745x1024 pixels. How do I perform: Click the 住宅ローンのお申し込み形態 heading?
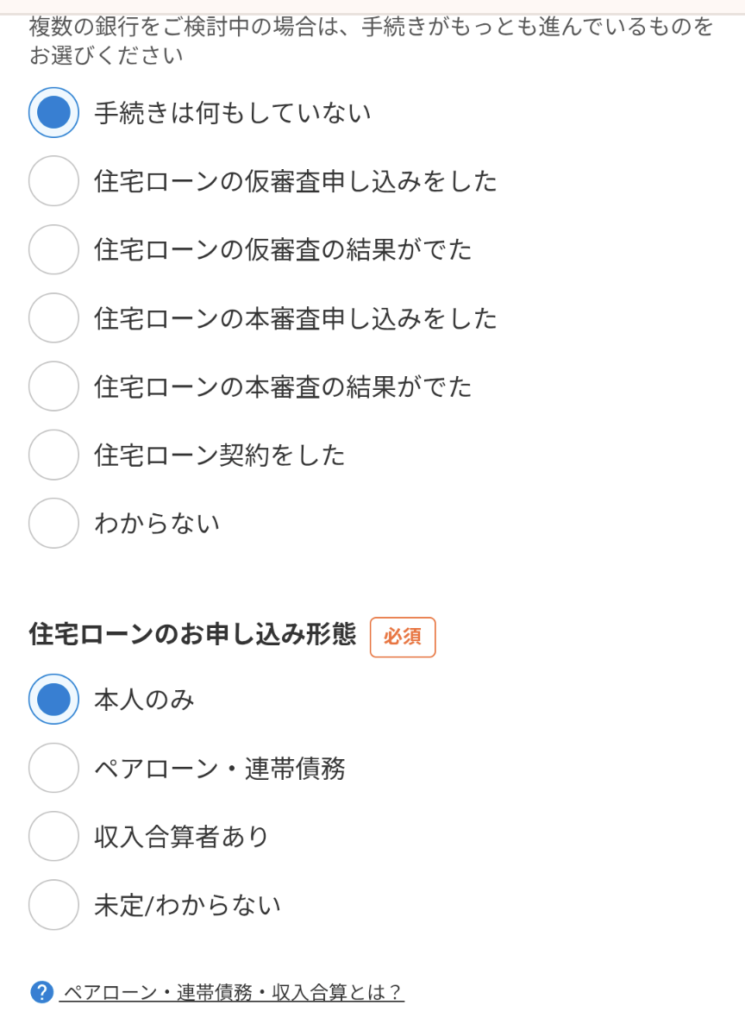pyautogui.click(x=192, y=636)
